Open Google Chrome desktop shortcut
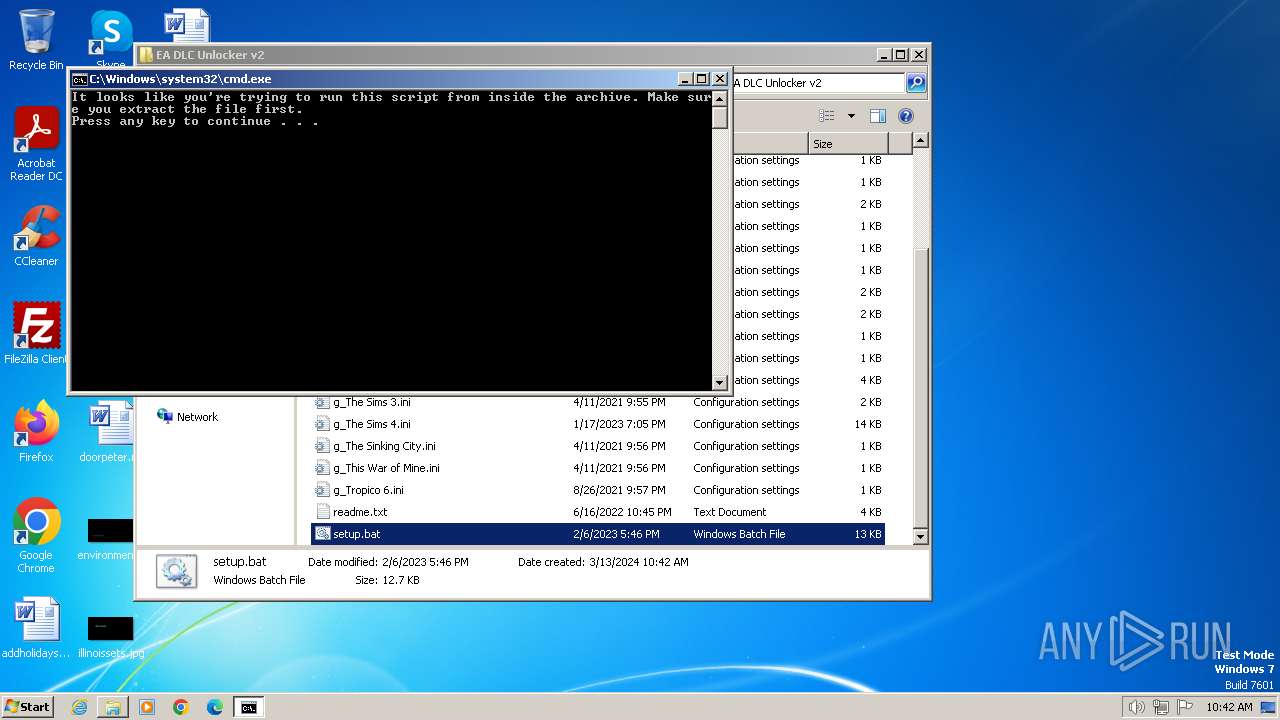The width and height of the screenshot is (1280, 720). click(x=36, y=536)
